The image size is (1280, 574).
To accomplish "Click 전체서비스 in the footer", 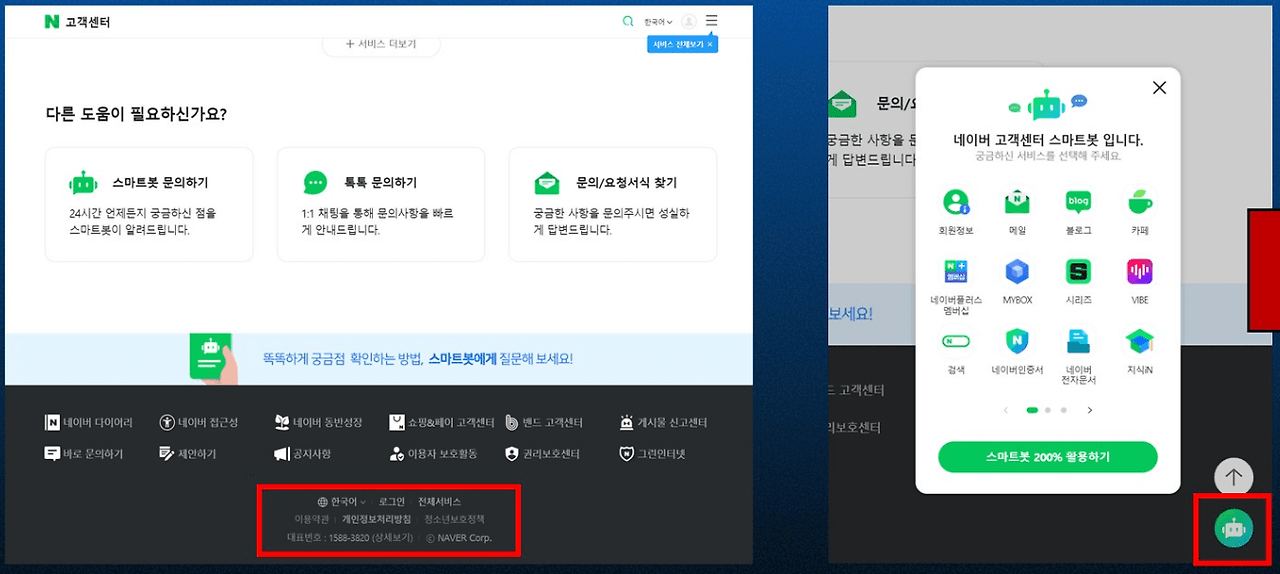I will pyautogui.click(x=439, y=502).
